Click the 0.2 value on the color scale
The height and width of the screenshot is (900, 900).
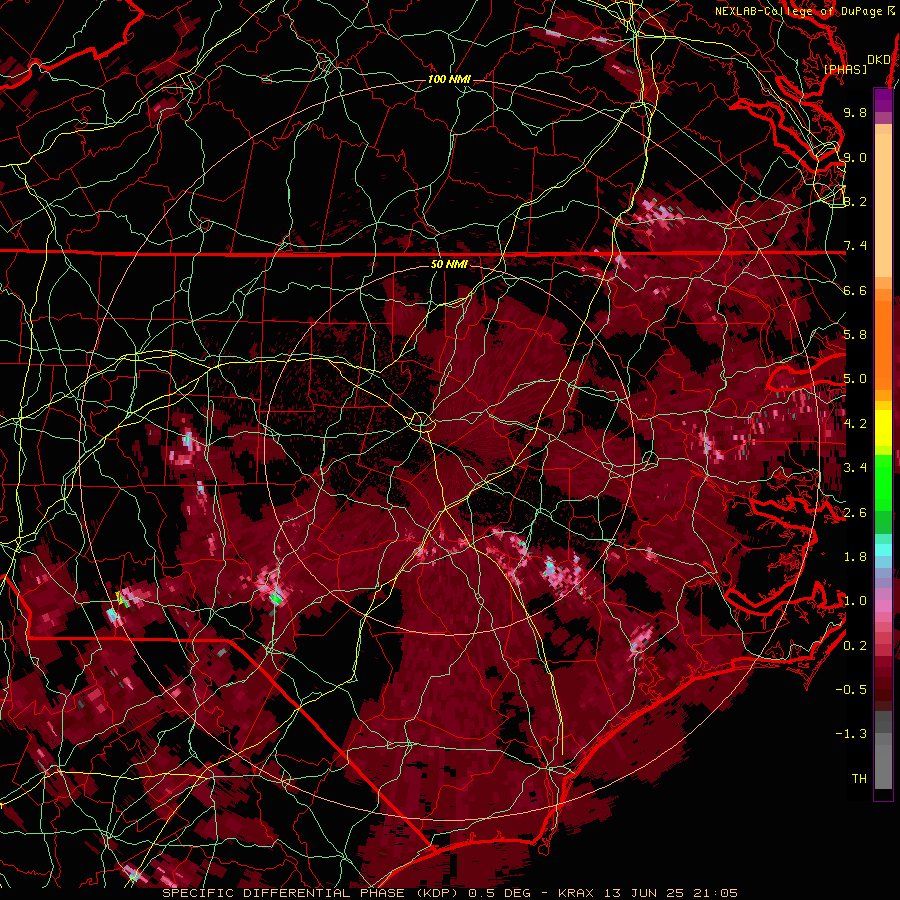pyautogui.click(x=855, y=645)
